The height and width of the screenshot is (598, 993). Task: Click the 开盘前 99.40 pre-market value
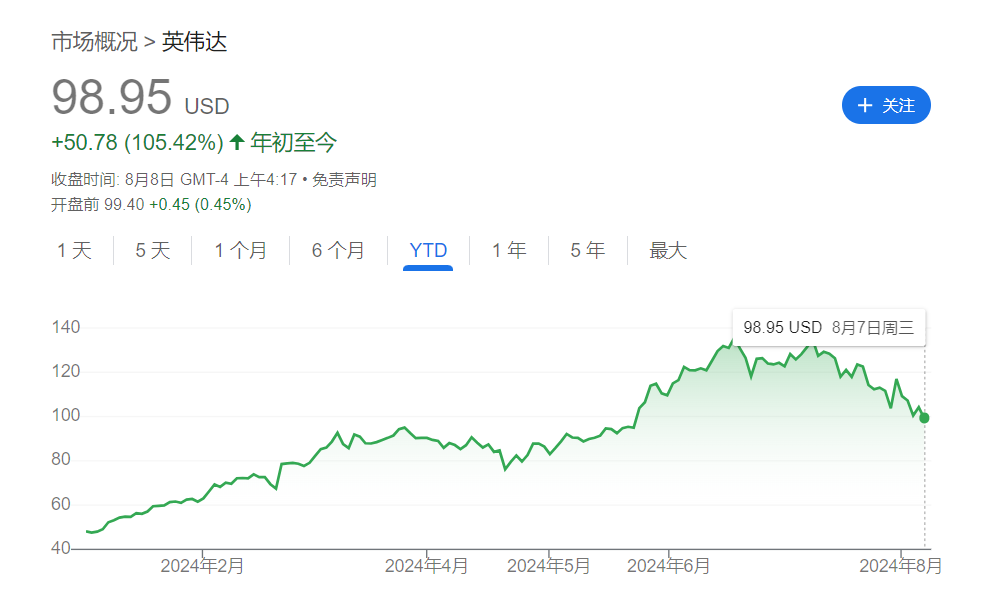click(98, 205)
